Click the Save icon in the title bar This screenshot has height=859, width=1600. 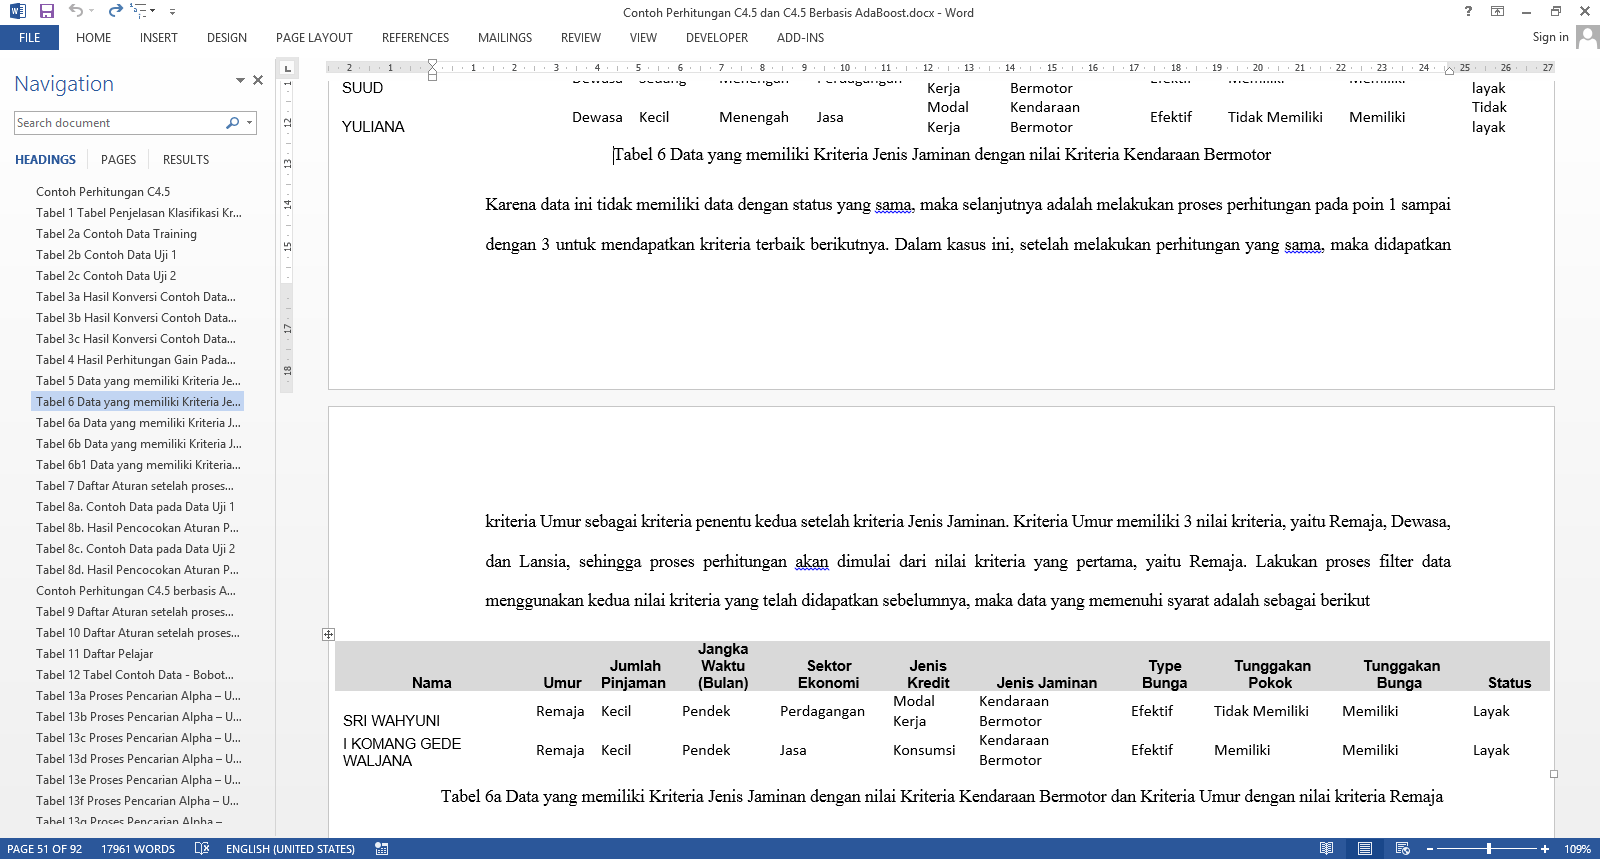pos(46,11)
